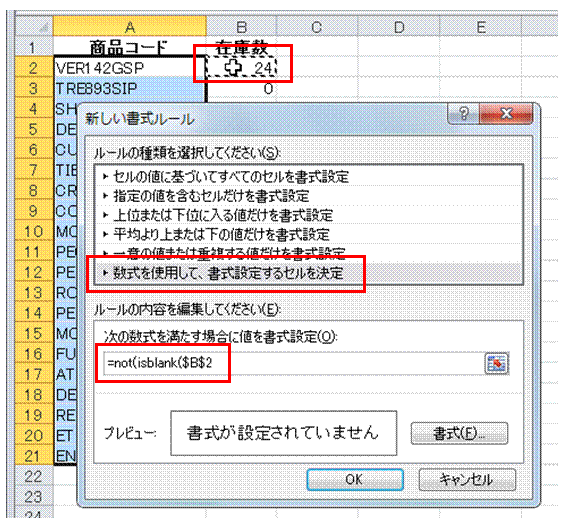The image size is (567, 524).
Task: Click the formula input field with =not(isblank
Action: point(293,363)
